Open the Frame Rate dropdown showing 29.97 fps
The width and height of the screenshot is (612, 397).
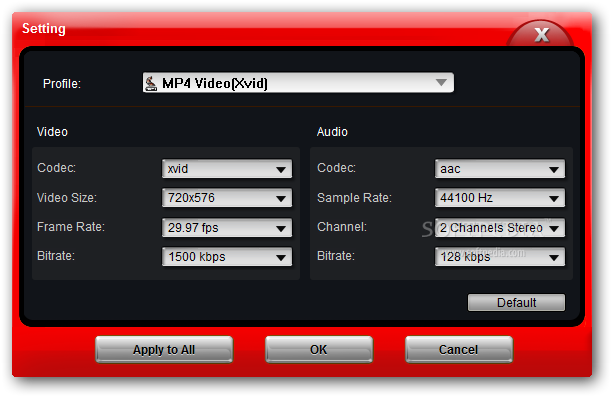[x=227, y=228]
